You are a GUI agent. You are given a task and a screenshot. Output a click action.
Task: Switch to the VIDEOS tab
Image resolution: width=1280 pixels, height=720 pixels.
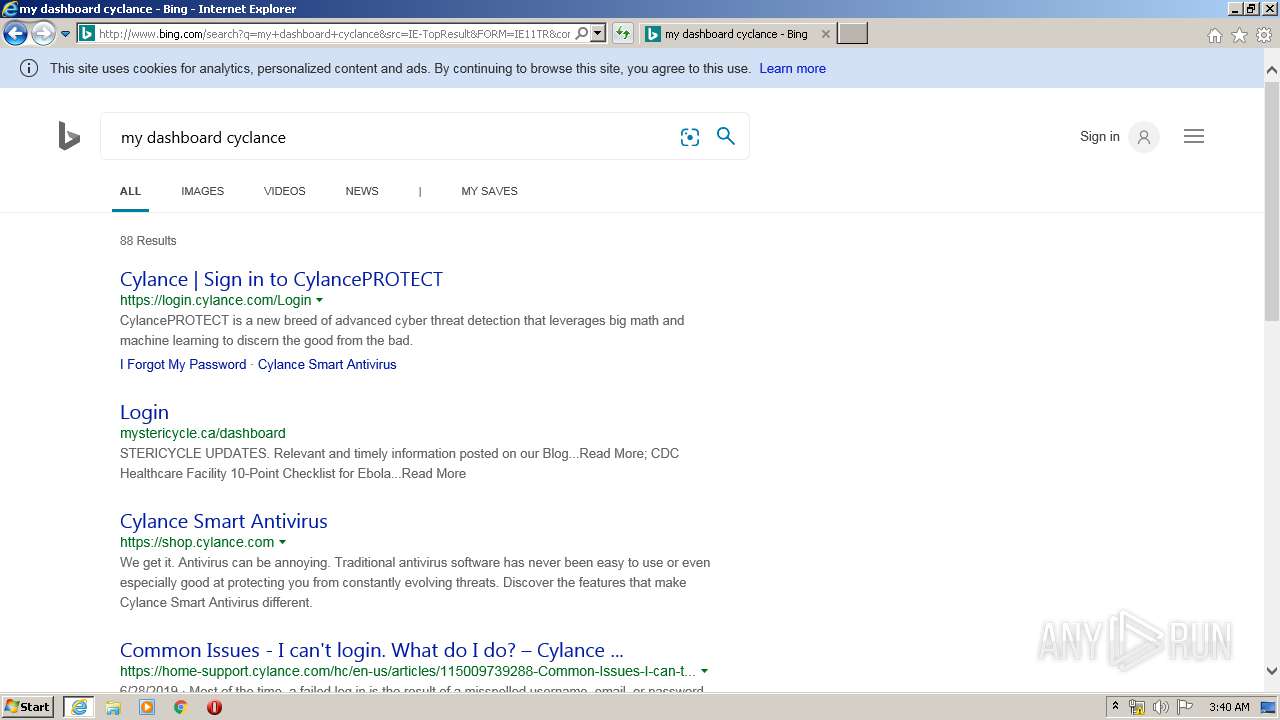pyautogui.click(x=284, y=191)
